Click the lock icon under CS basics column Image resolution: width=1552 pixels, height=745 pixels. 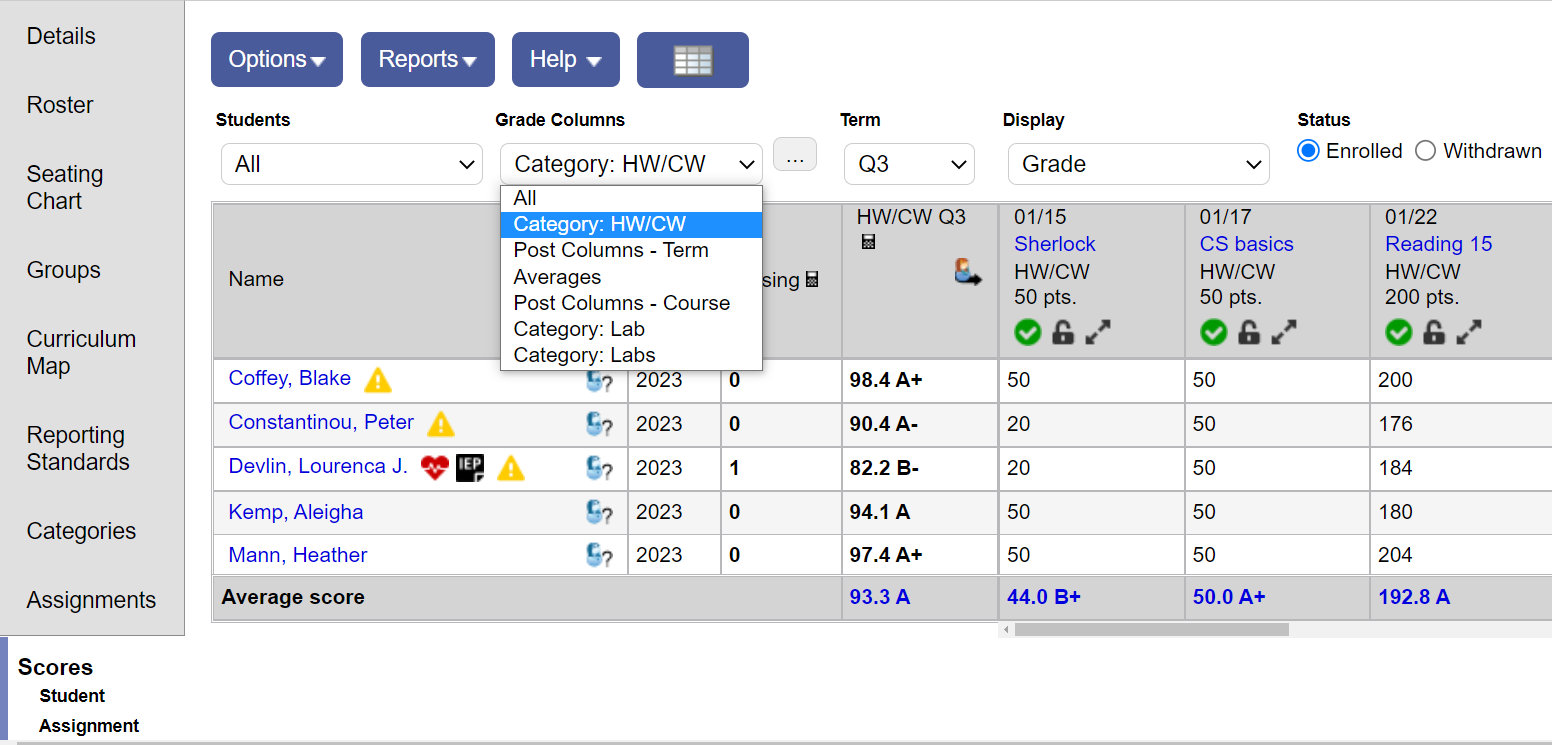[1248, 331]
